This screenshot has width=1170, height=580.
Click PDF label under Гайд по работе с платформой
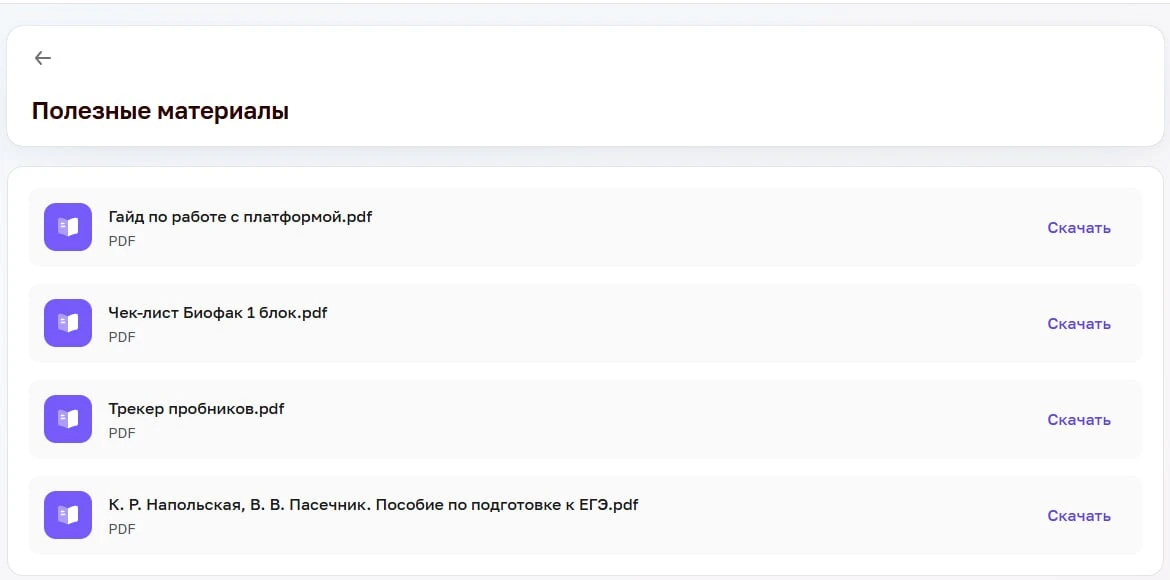click(x=122, y=241)
